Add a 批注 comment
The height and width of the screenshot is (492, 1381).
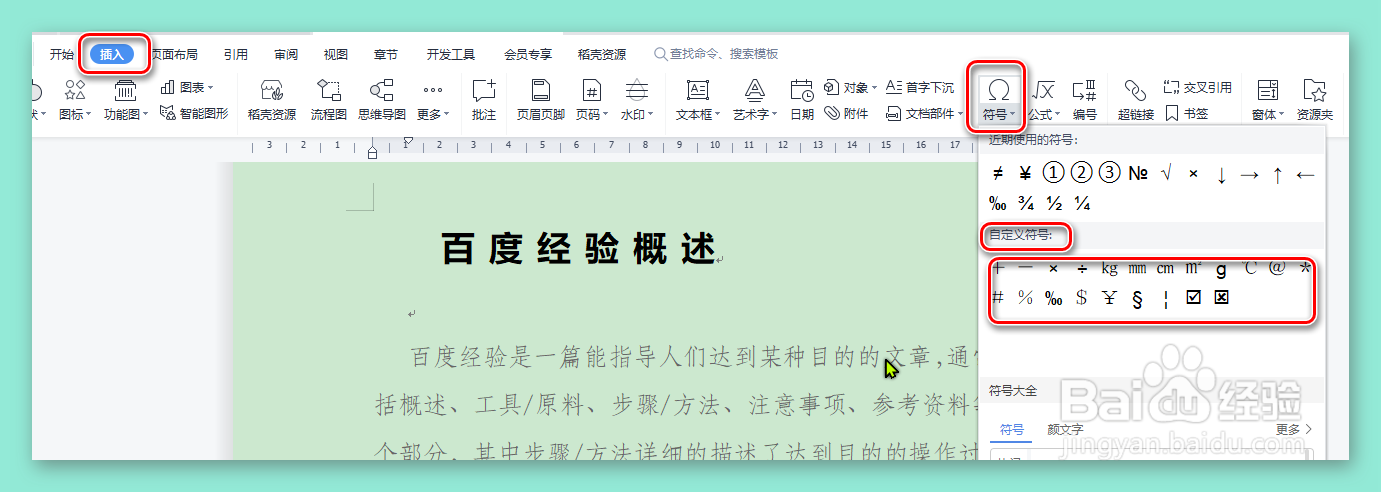(x=484, y=100)
